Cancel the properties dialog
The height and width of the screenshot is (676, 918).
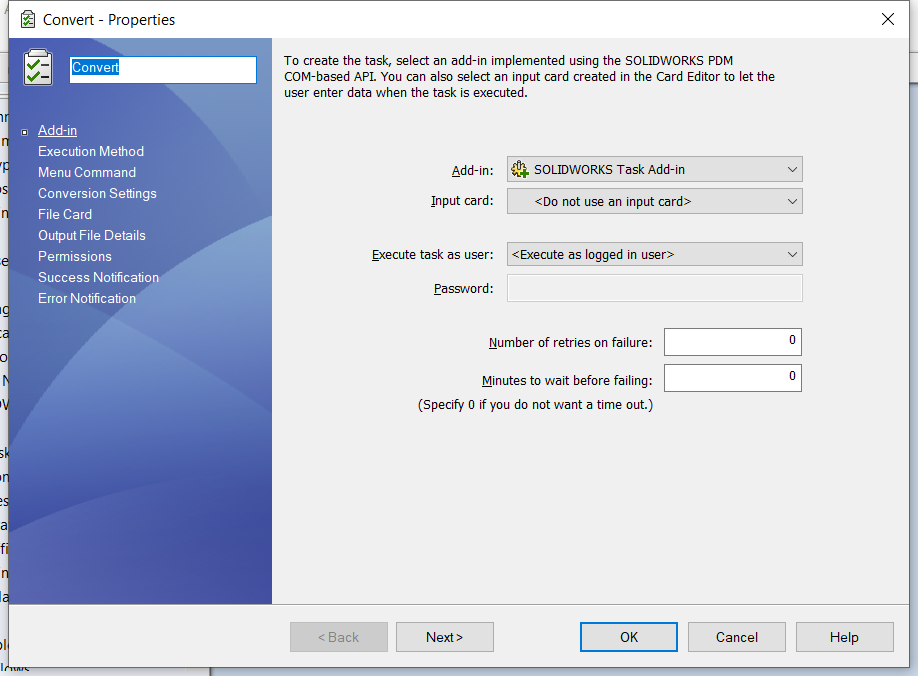coord(737,637)
